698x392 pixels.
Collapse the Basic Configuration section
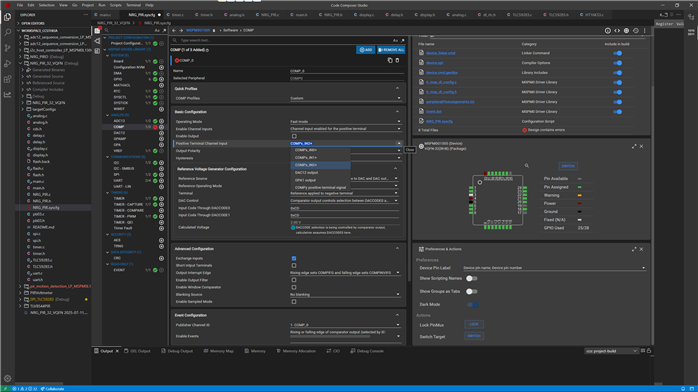coord(397,112)
